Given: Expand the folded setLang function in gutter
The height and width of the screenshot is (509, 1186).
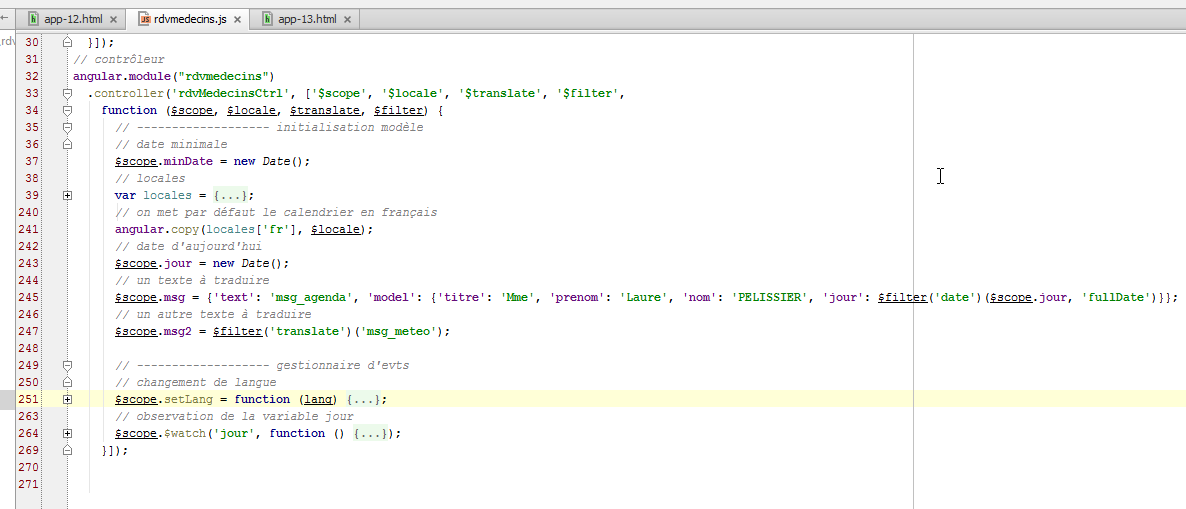Looking at the screenshot, I should click(67, 399).
